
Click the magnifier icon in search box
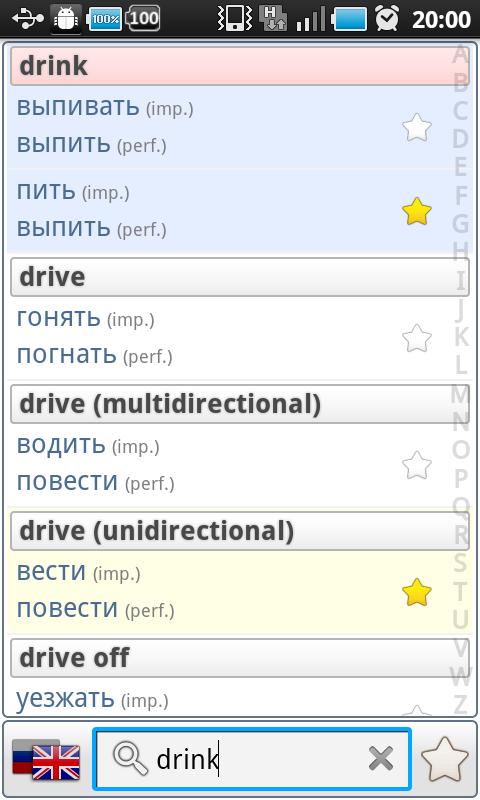(130, 759)
